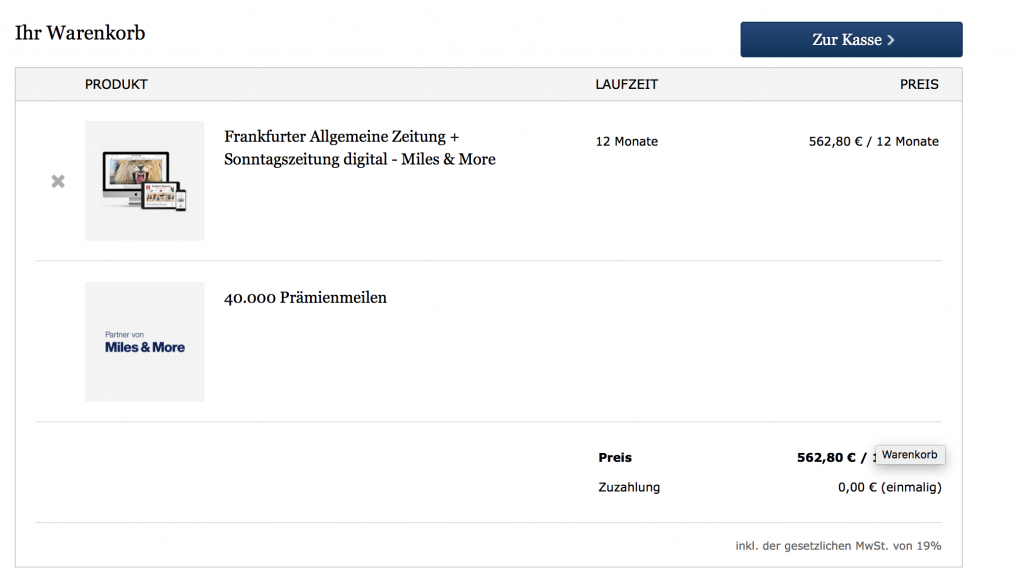Click the MwSt. 19% tax note

(838, 546)
